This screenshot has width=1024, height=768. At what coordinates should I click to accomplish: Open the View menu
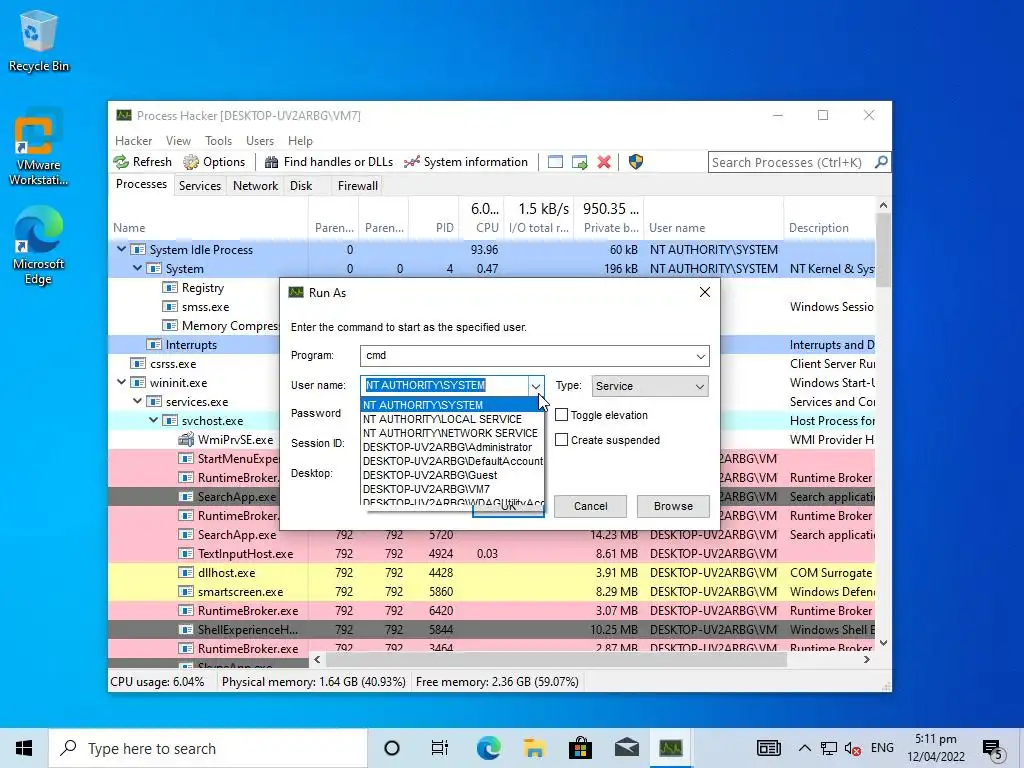[178, 141]
